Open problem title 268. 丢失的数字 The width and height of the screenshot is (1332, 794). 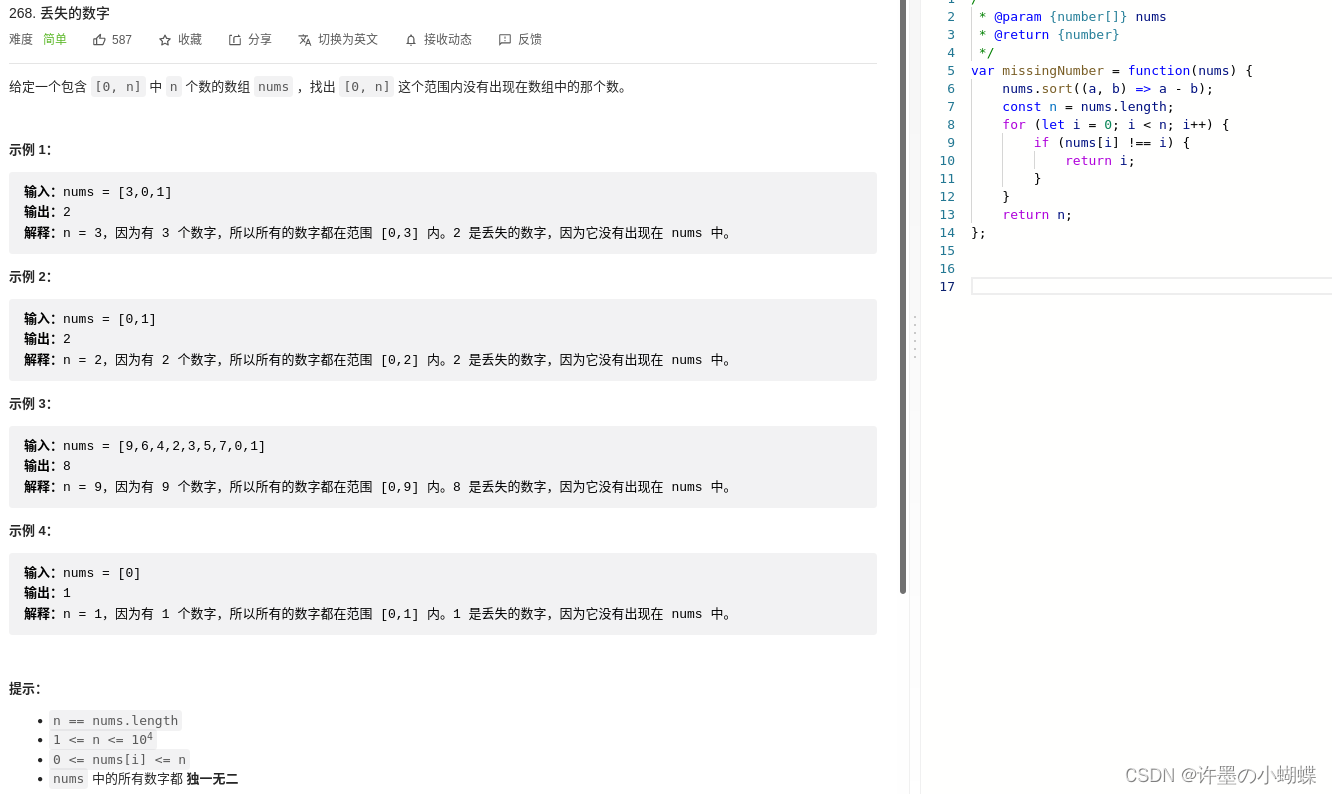click(x=59, y=13)
